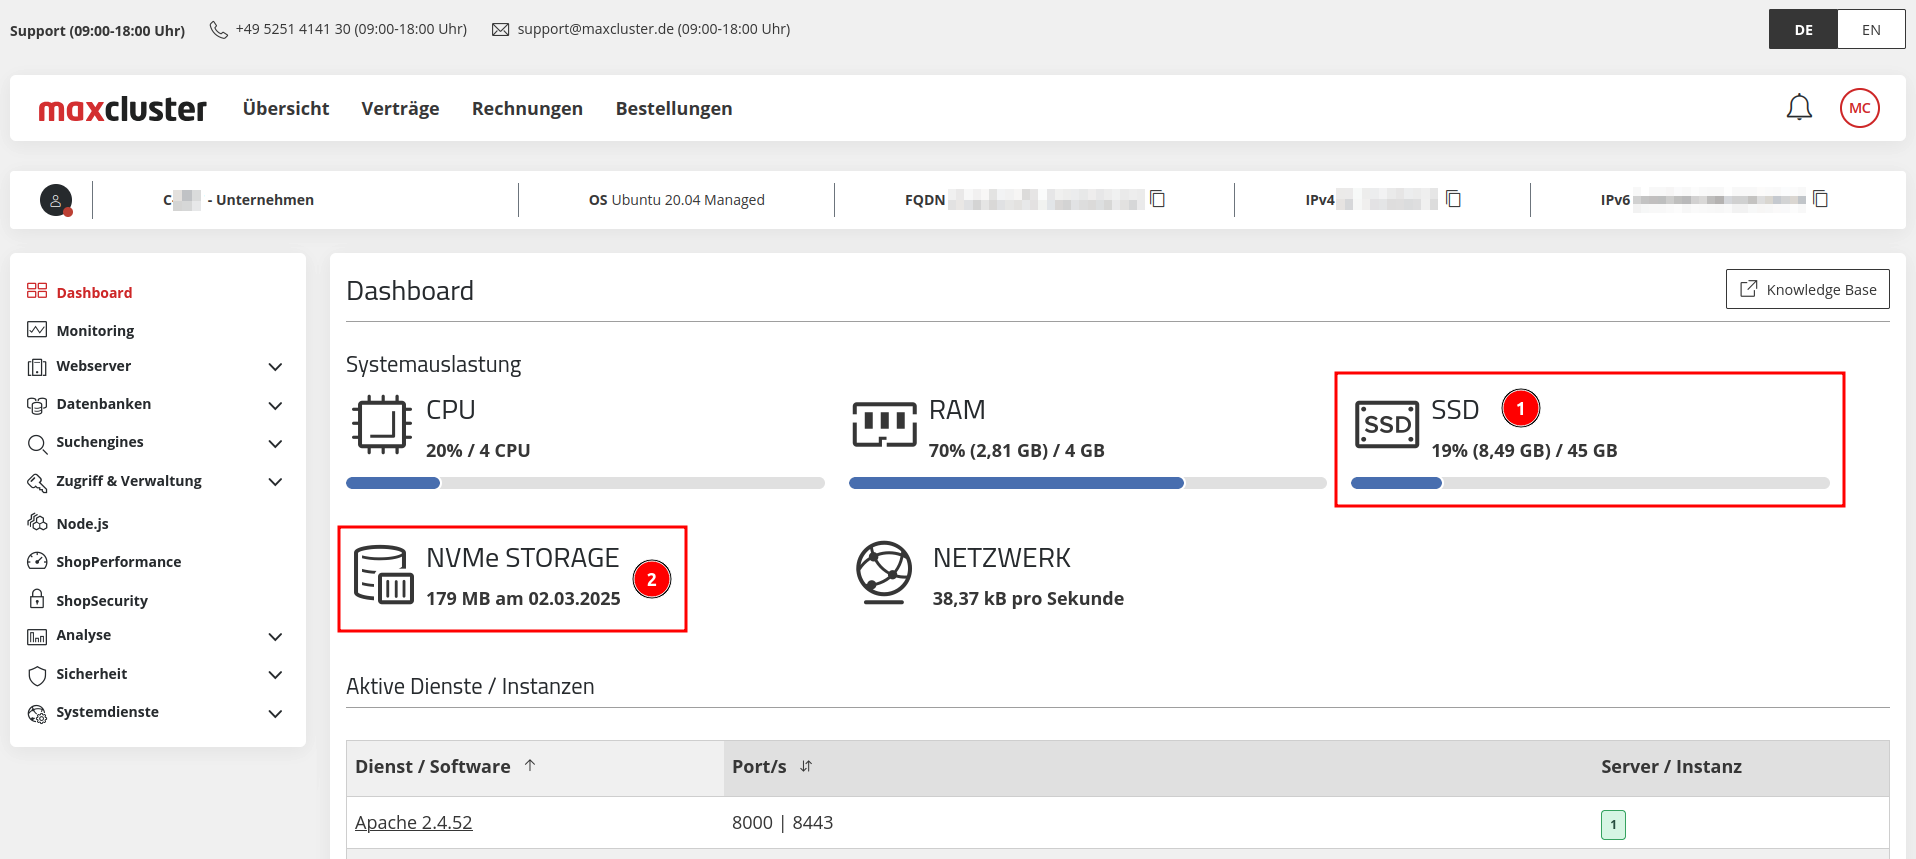This screenshot has width=1916, height=859.
Task: Open the Übersicht menu item
Action: point(286,108)
